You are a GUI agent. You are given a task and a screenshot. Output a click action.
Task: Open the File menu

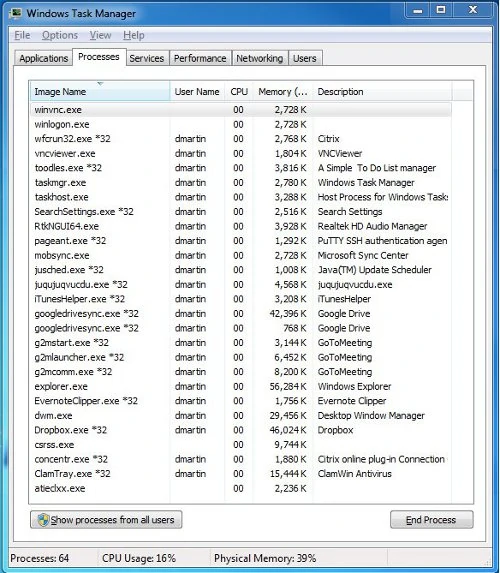[x=22, y=35]
